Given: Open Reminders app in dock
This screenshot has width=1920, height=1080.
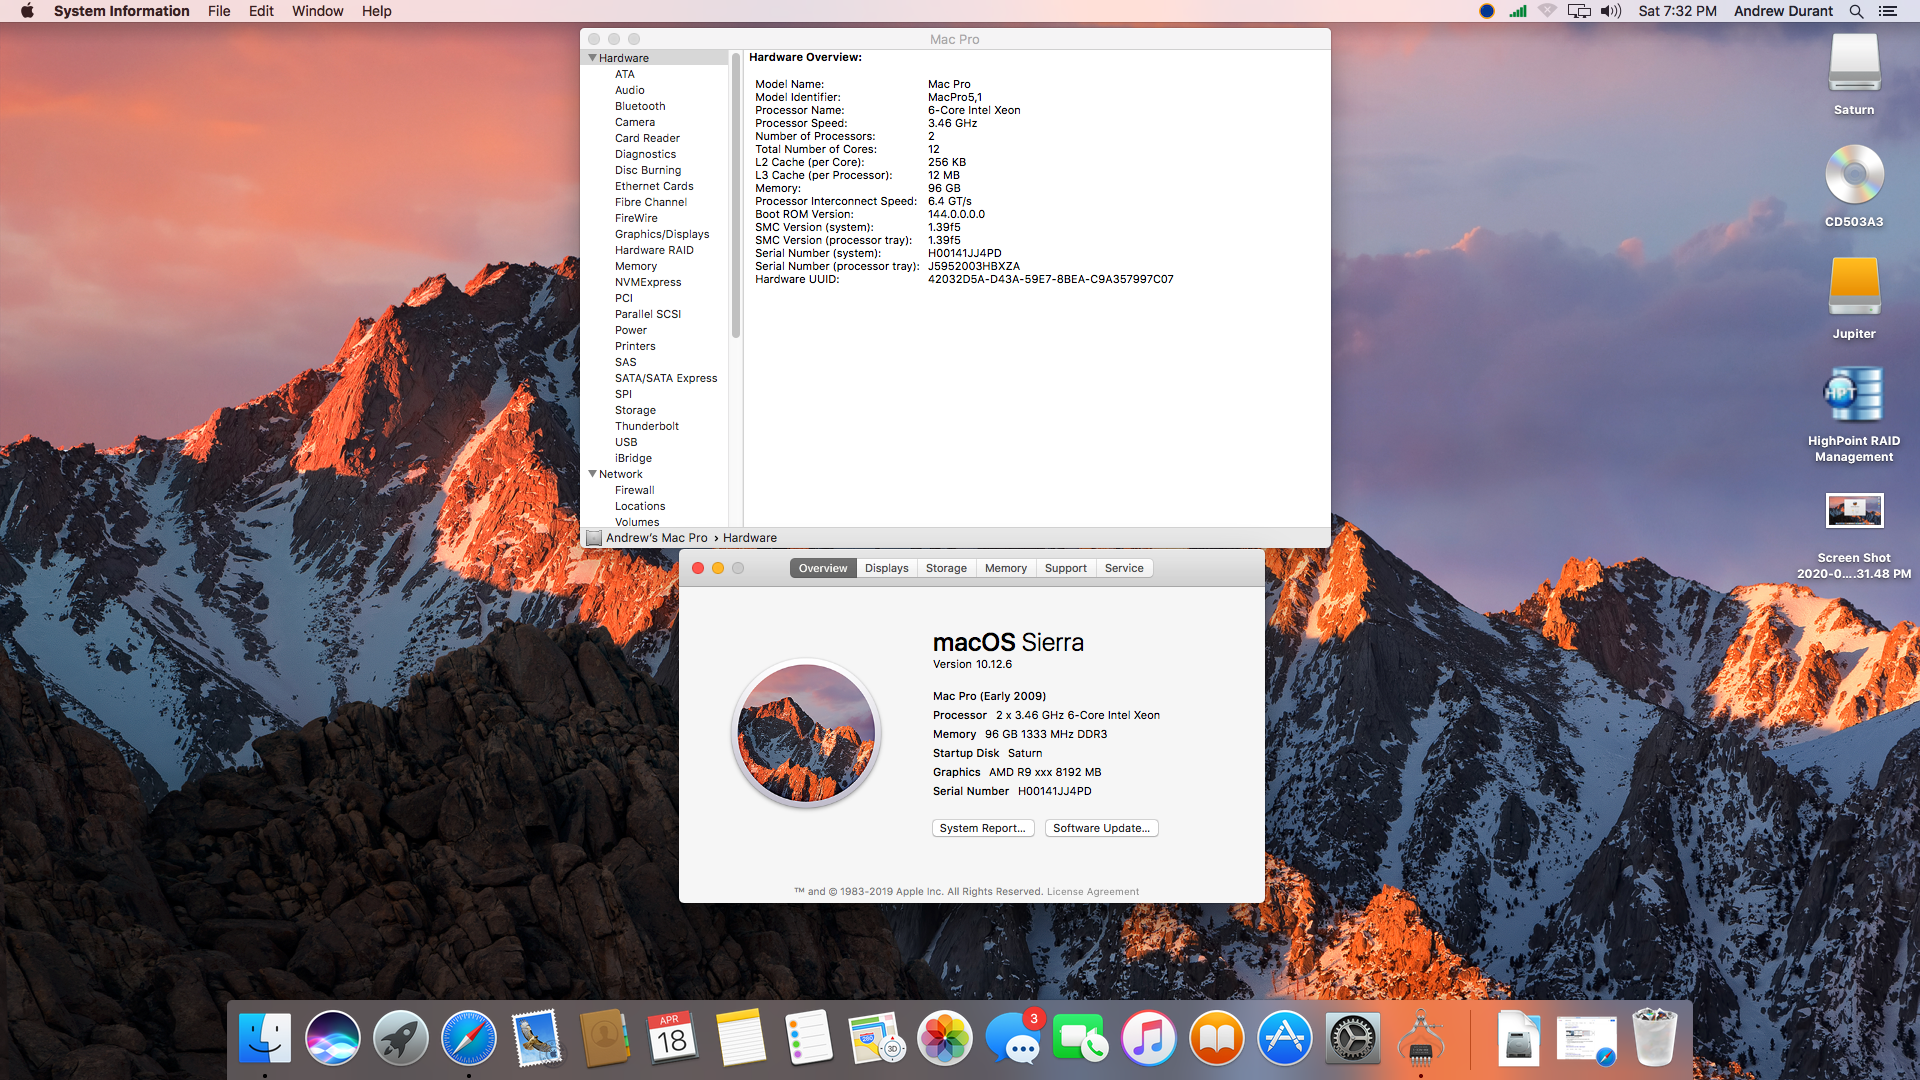Looking at the screenshot, I should coord(809,1038).
